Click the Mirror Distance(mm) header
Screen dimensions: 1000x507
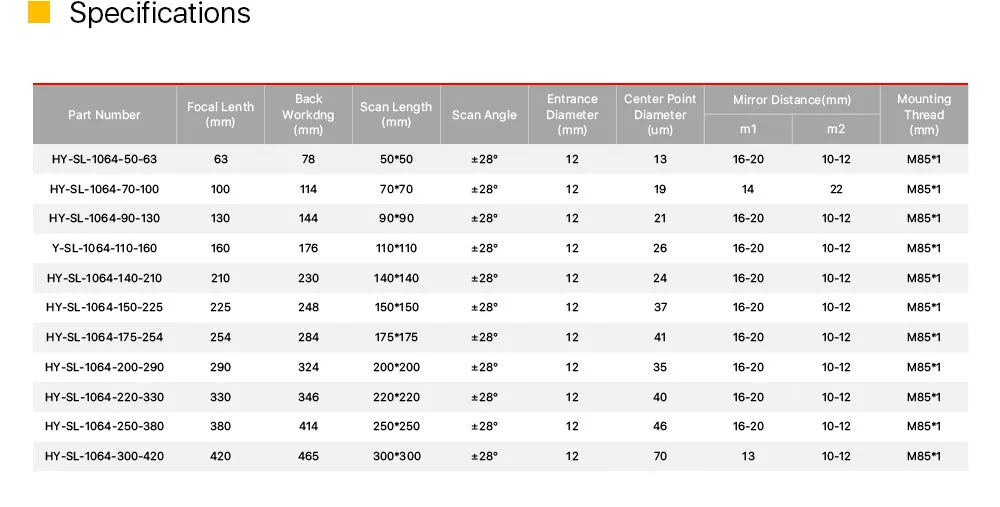792,99
